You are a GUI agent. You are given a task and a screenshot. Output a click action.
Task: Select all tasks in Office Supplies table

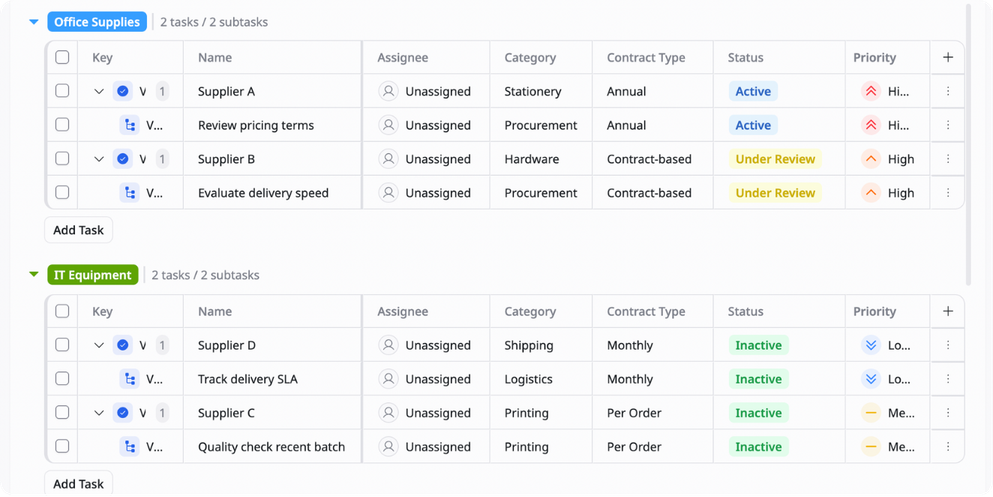[x=62, y=57]
